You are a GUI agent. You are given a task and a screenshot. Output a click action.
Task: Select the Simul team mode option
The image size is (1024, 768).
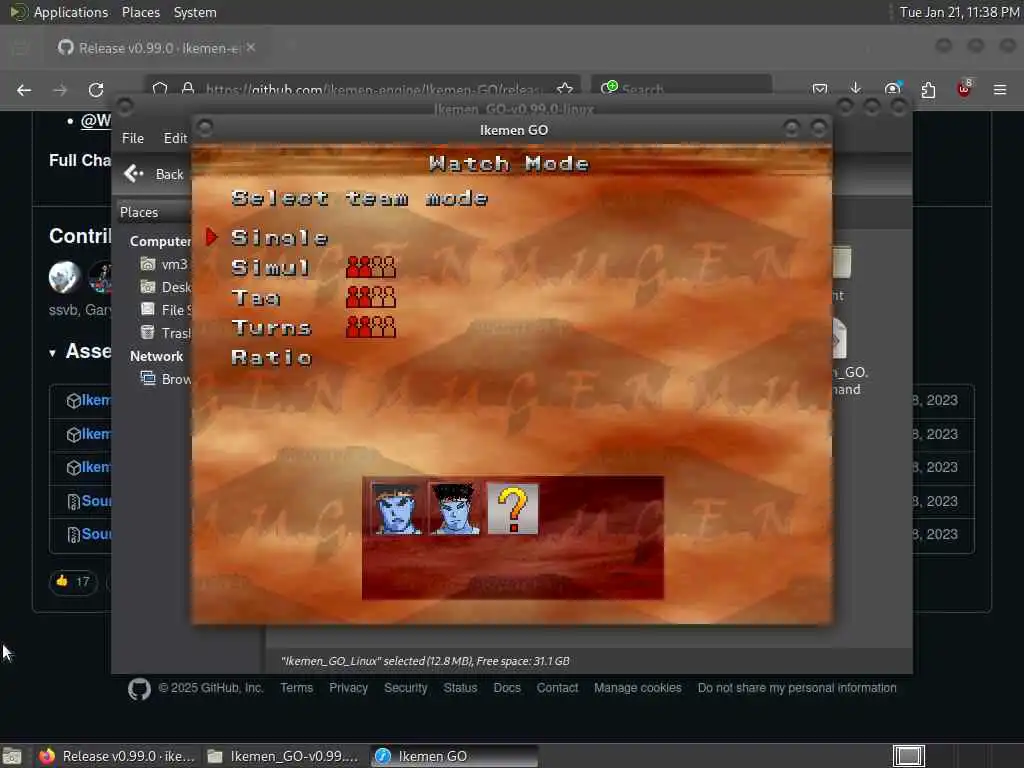[x=270, y=267]
